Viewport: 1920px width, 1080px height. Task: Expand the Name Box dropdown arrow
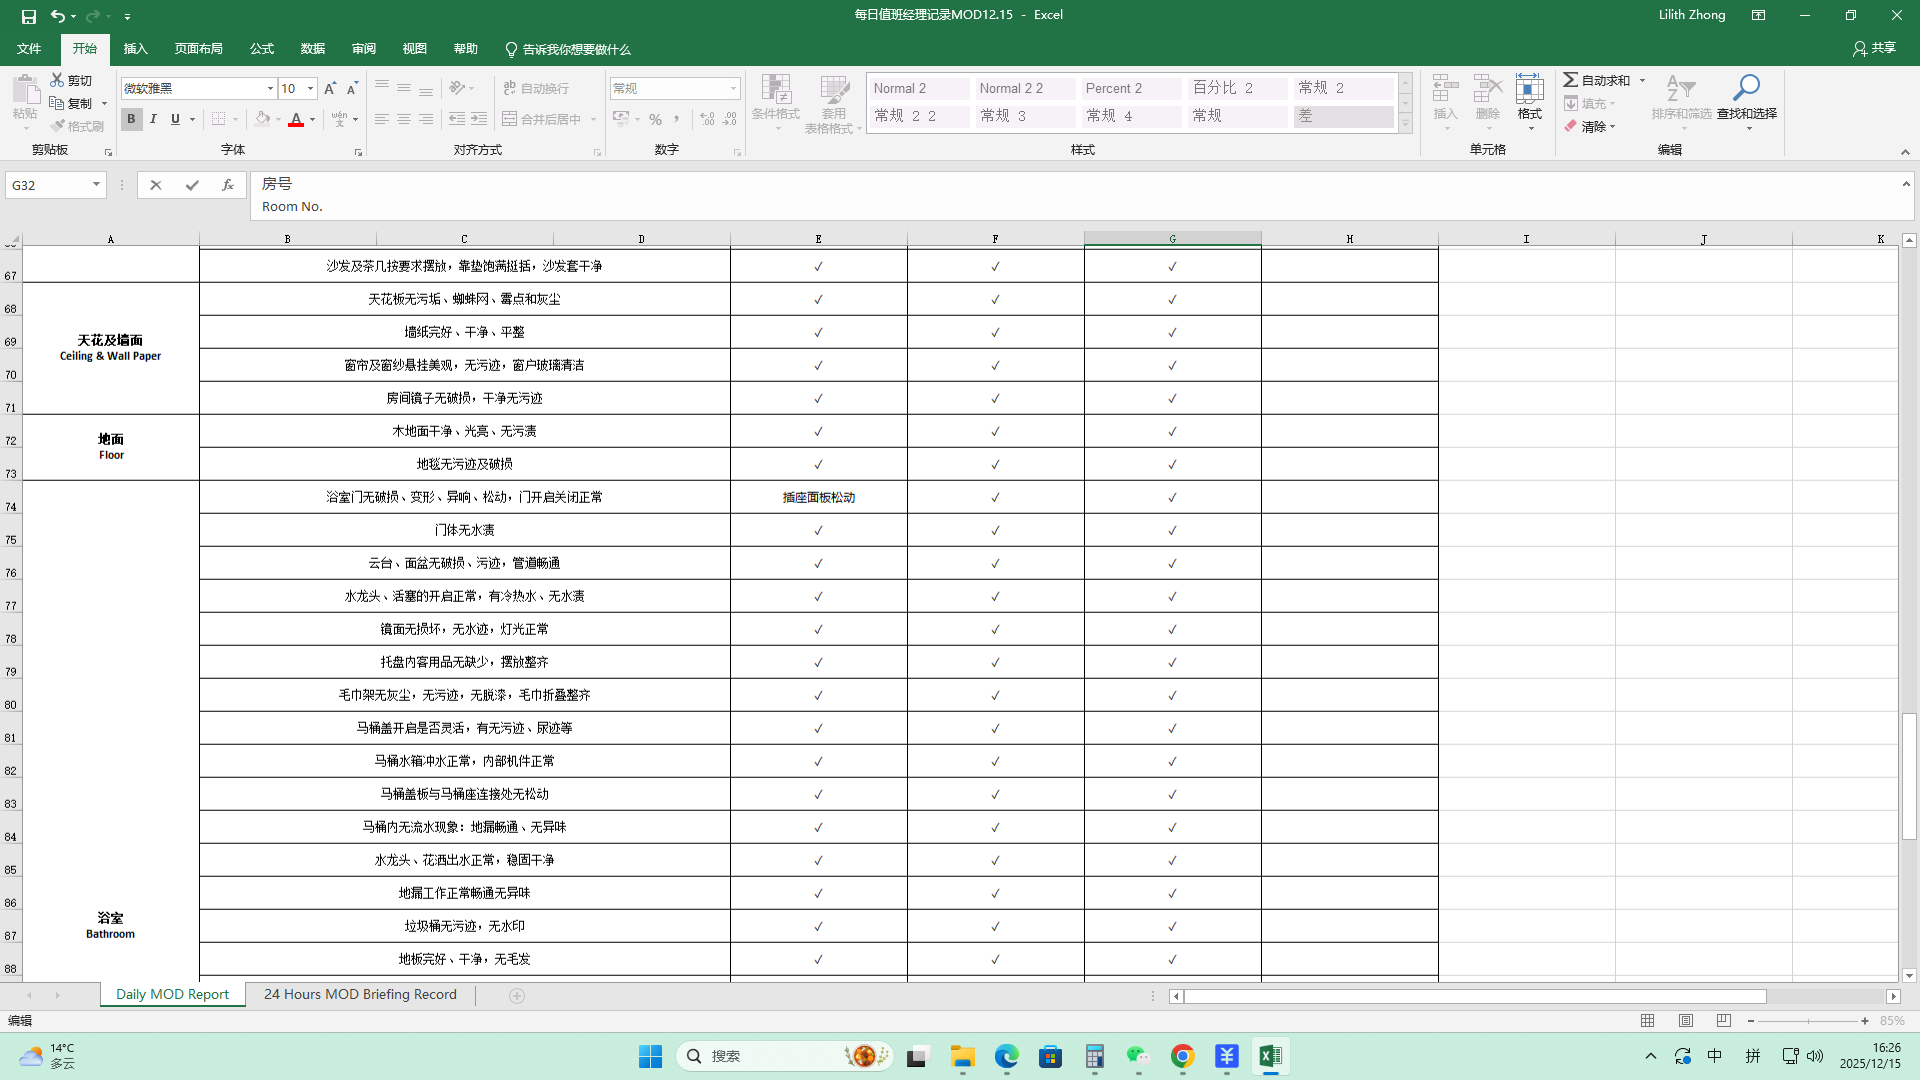tap(96, 185)
